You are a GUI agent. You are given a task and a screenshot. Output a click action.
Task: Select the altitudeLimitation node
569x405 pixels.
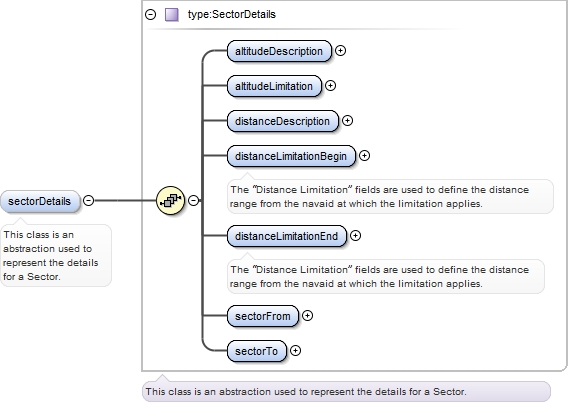[x=274, y=86]
